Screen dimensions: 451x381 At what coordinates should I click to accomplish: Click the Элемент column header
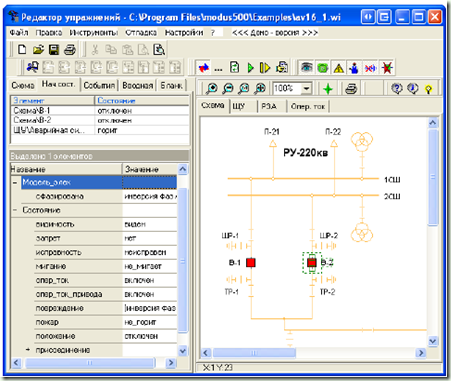point(53,100)
